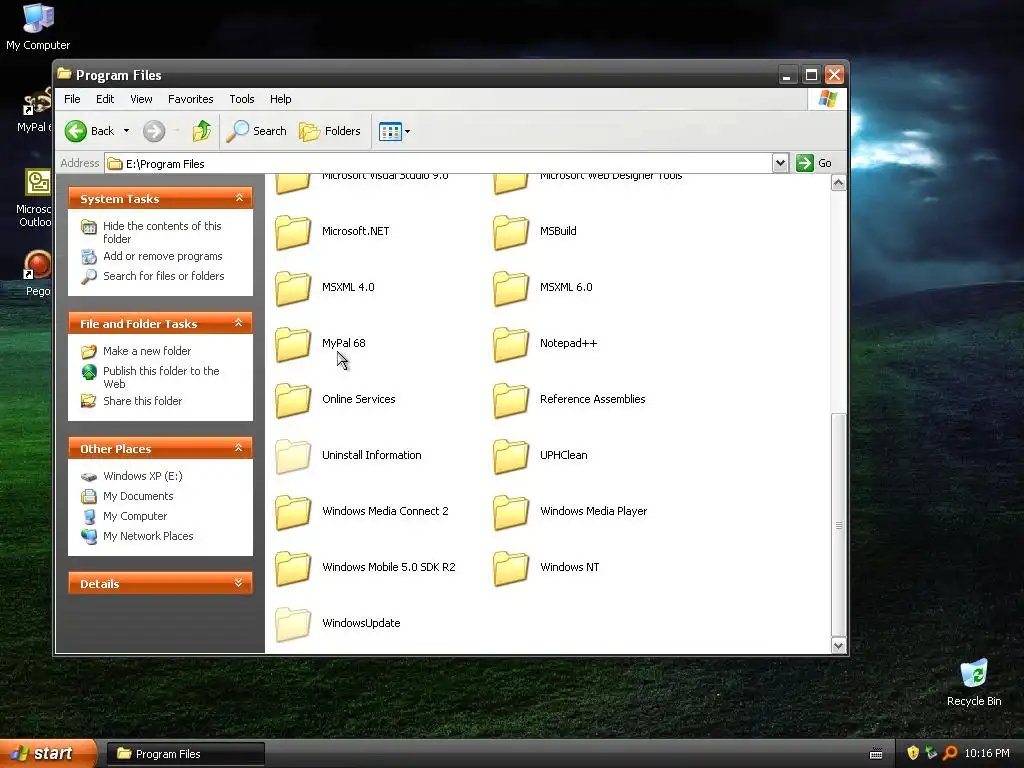1024x768 pixels.
Task: Click Hide the contents of this folder
Action: pyautogui.click(x=162, y=232)
